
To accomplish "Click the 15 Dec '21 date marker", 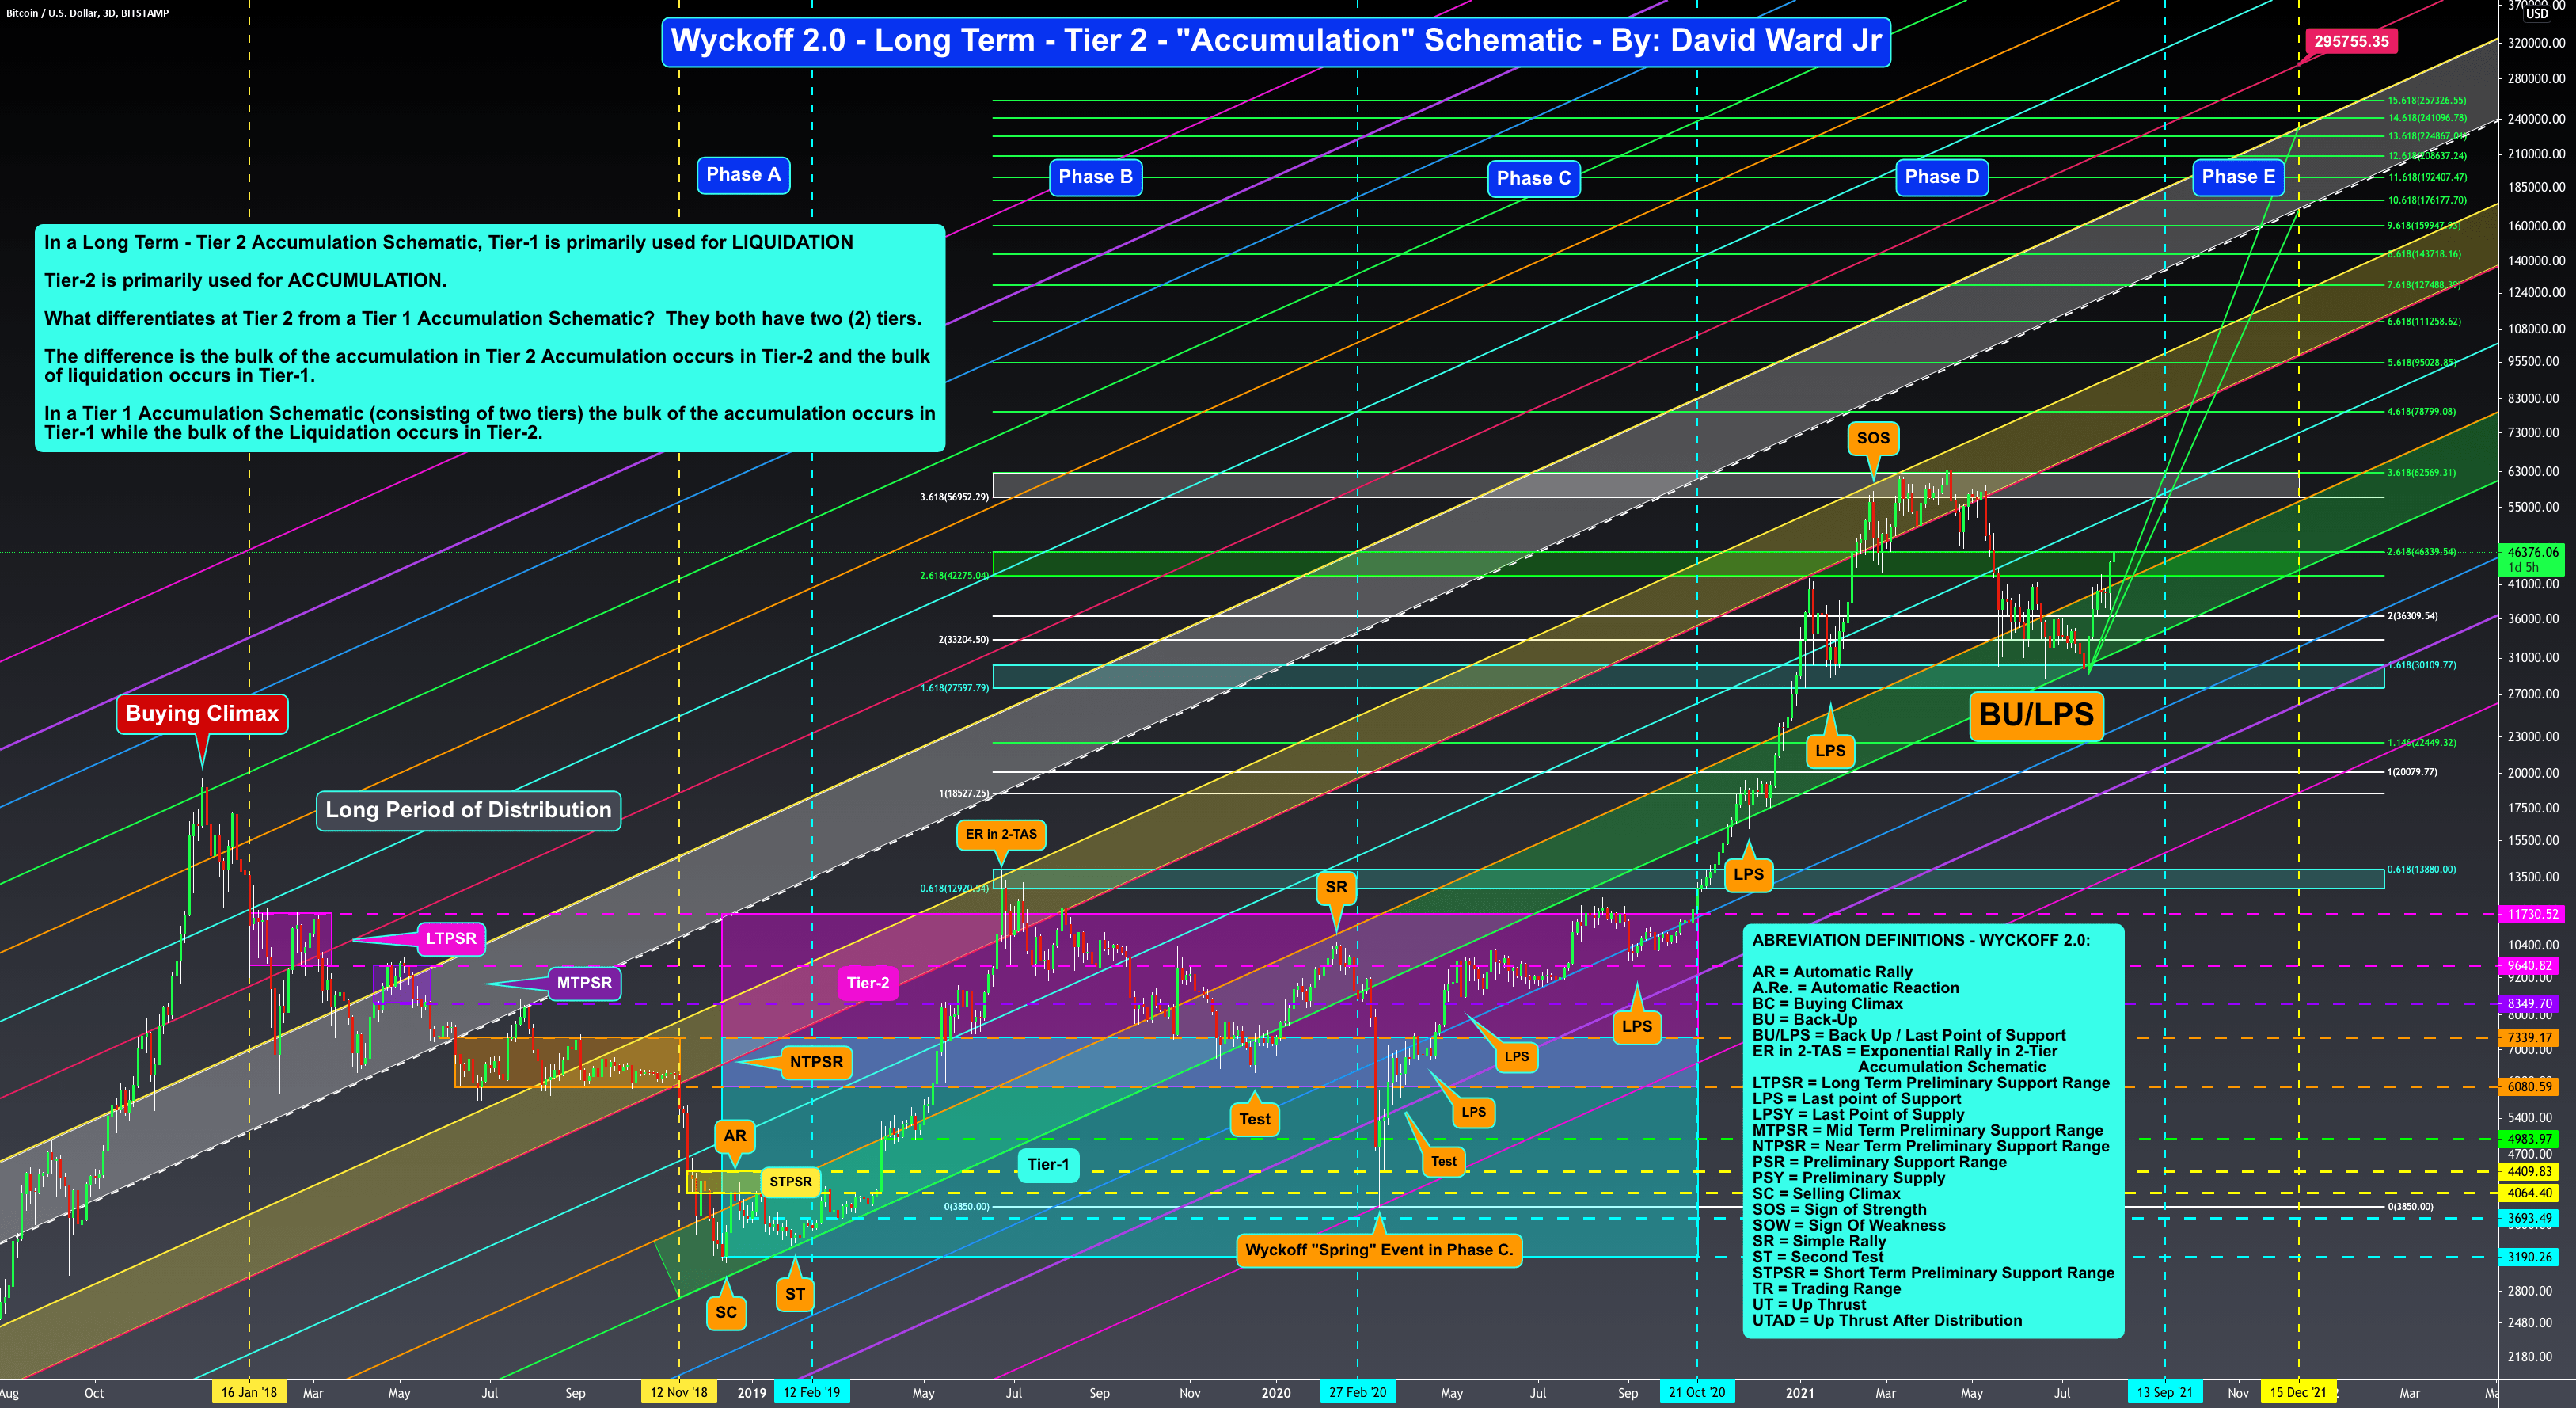I will tap(2298, 1392).
